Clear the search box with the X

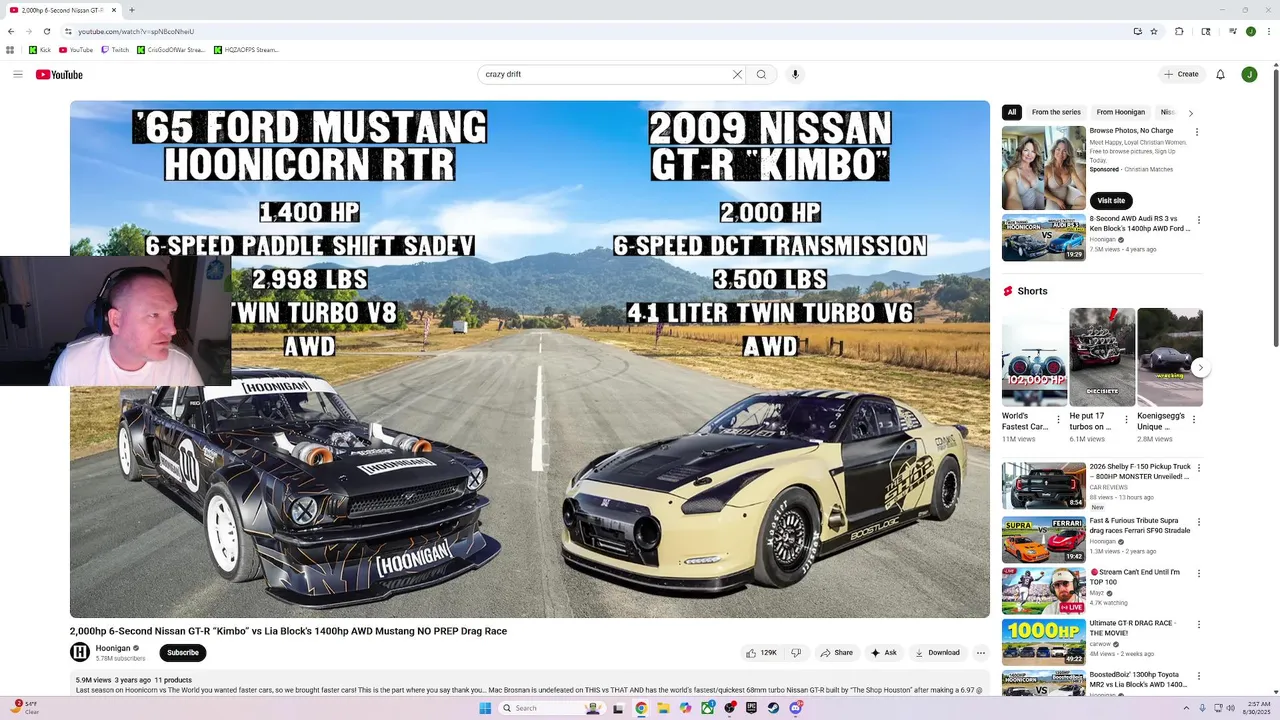[737, 74]
